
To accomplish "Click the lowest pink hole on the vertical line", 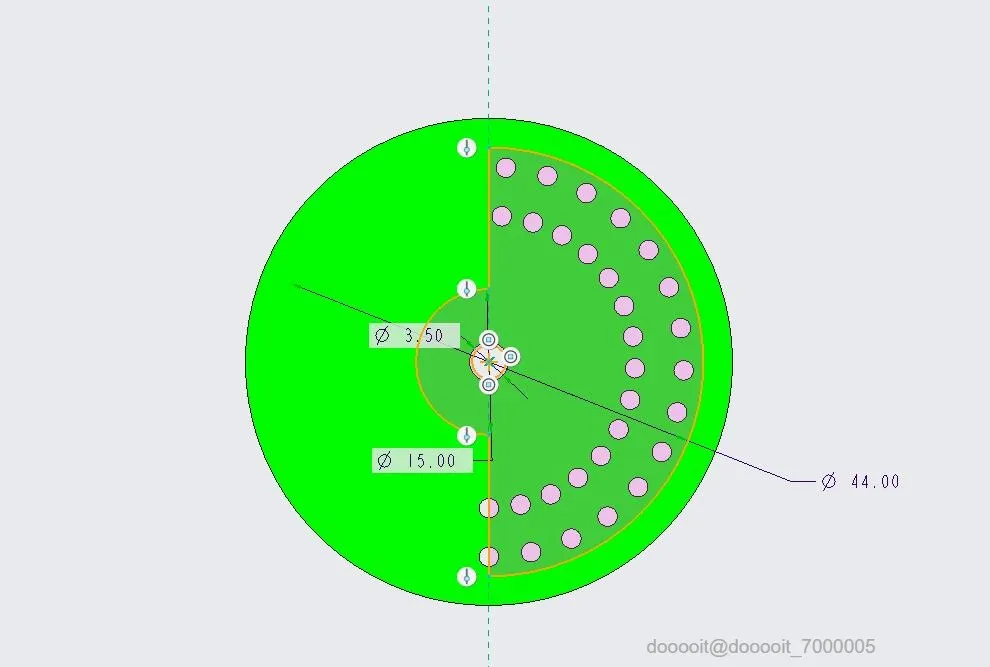I will click(x=489, y=556).
